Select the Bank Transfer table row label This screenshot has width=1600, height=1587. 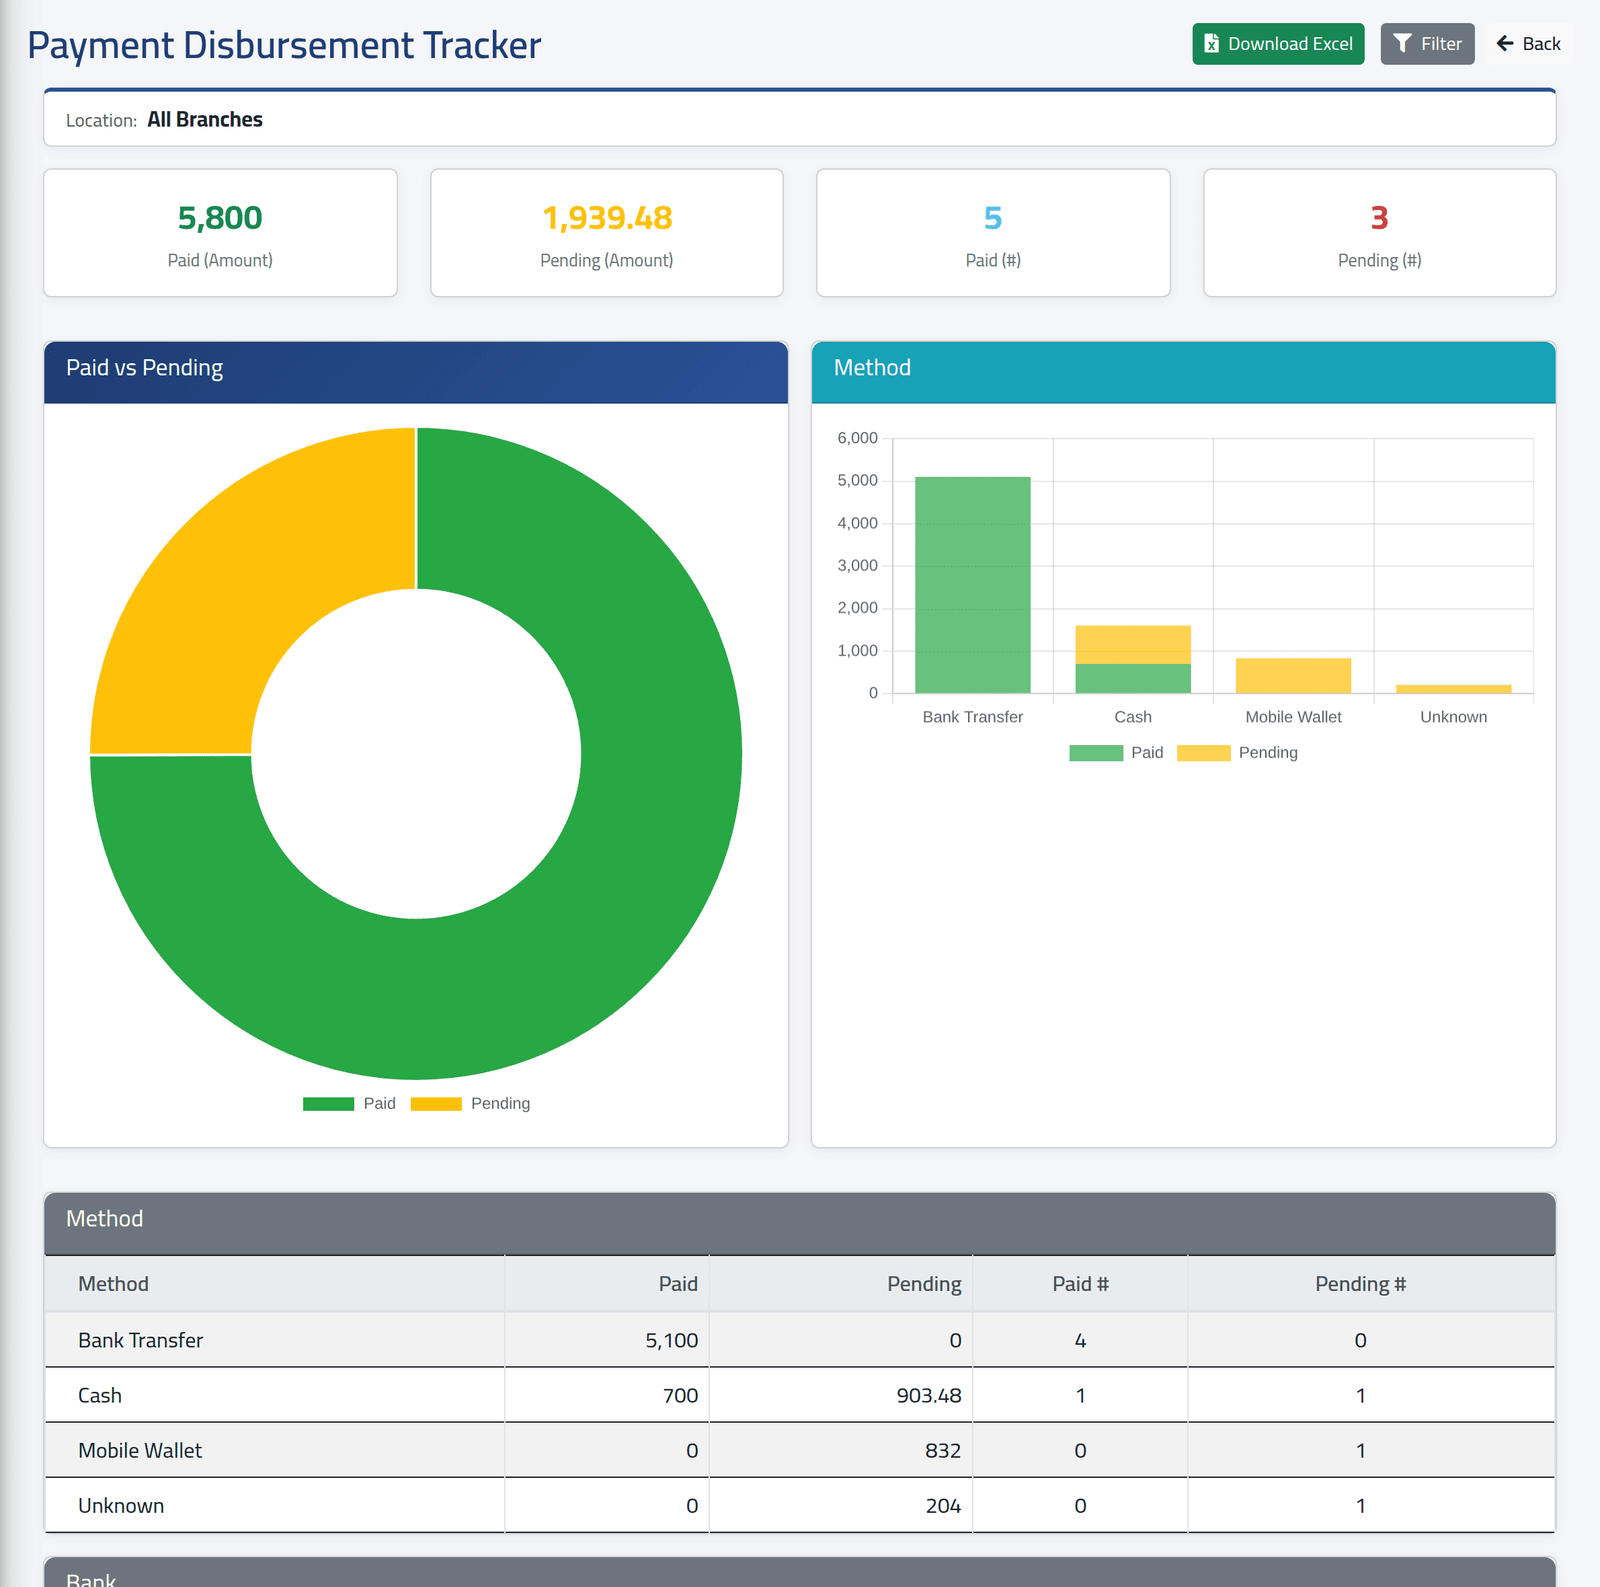141,1340
